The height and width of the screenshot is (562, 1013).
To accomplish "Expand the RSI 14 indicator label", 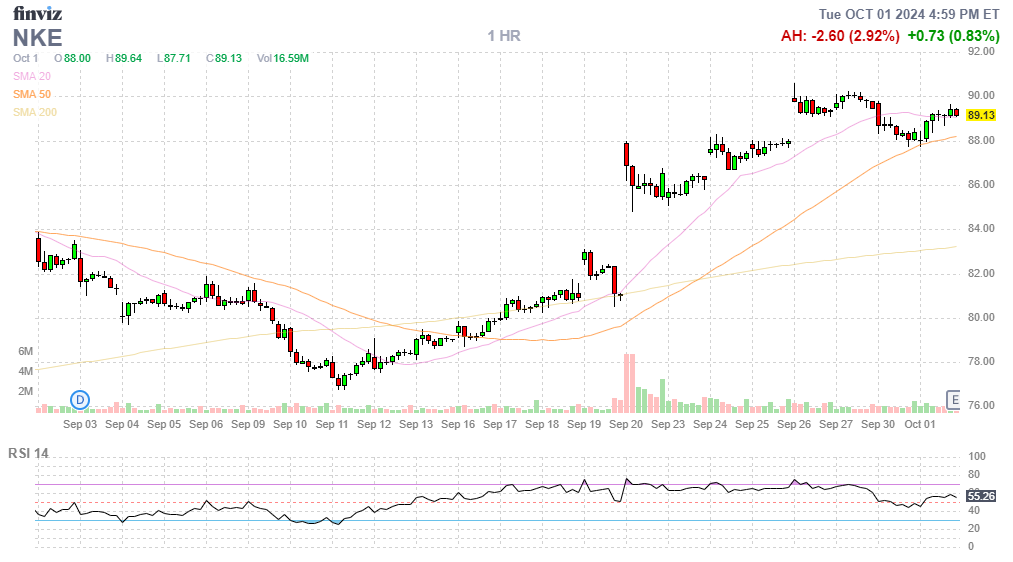I will (28, 453).
